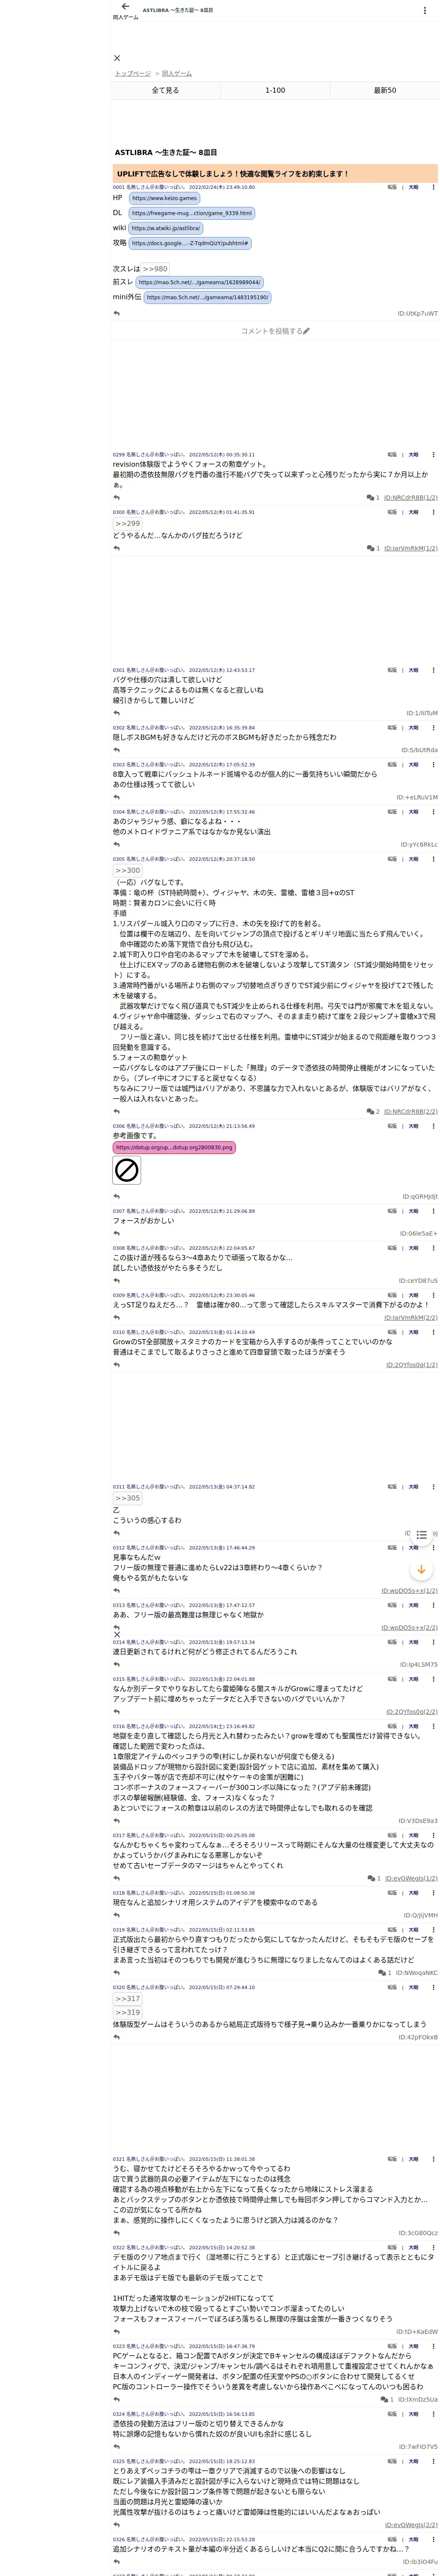Go back with the top-left arrow icon
This screenshot has height=2576, width=440.
pyautogui.click(x=125, y=7)
